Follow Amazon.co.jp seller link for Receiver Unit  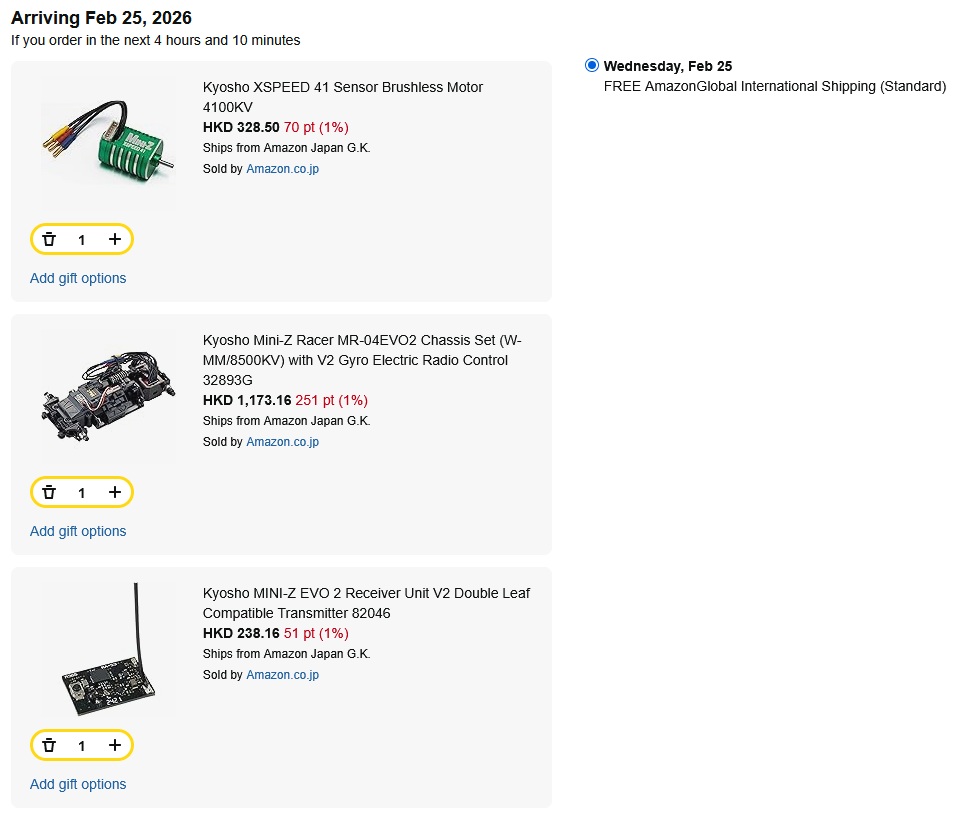(282, 675)
